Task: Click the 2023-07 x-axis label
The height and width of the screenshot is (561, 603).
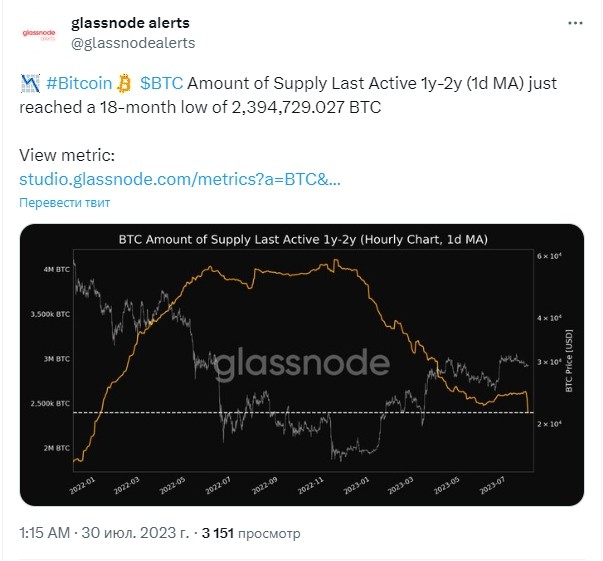Action: pyautogui.click(x=492, y=486)
